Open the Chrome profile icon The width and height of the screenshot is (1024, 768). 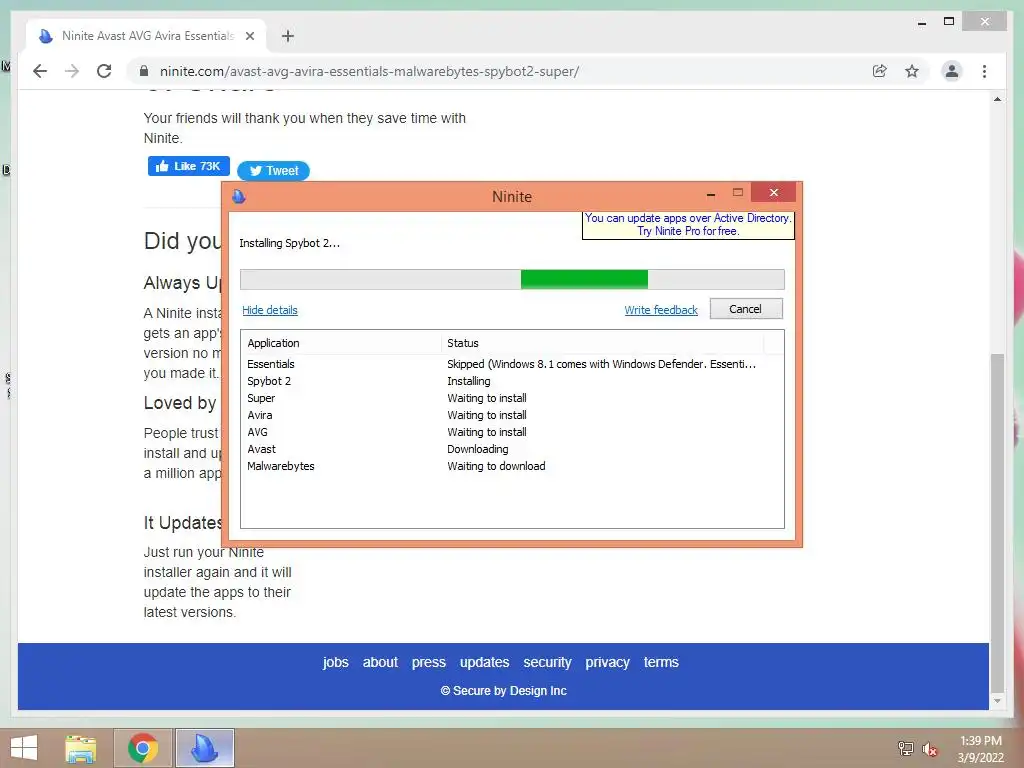pyautogui.click(x=952, y=71)
